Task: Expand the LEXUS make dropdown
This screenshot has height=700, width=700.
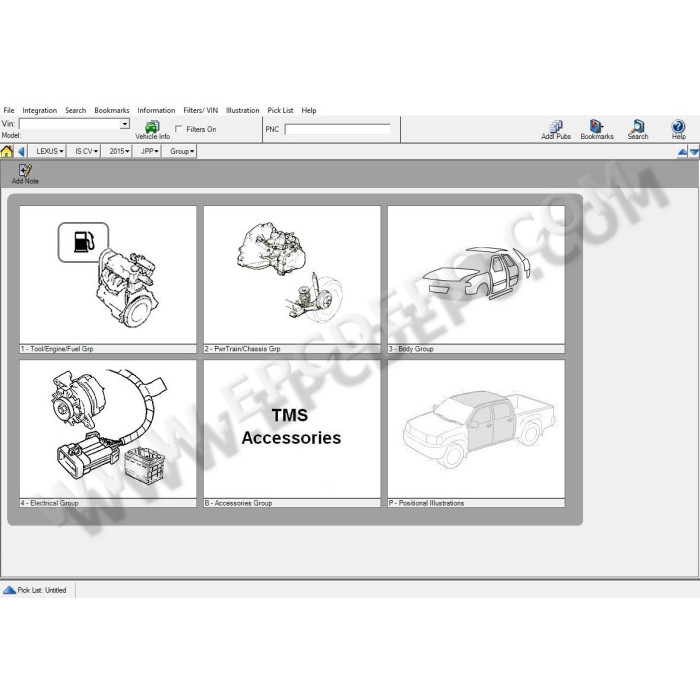Action: click(x=50, y=151)
